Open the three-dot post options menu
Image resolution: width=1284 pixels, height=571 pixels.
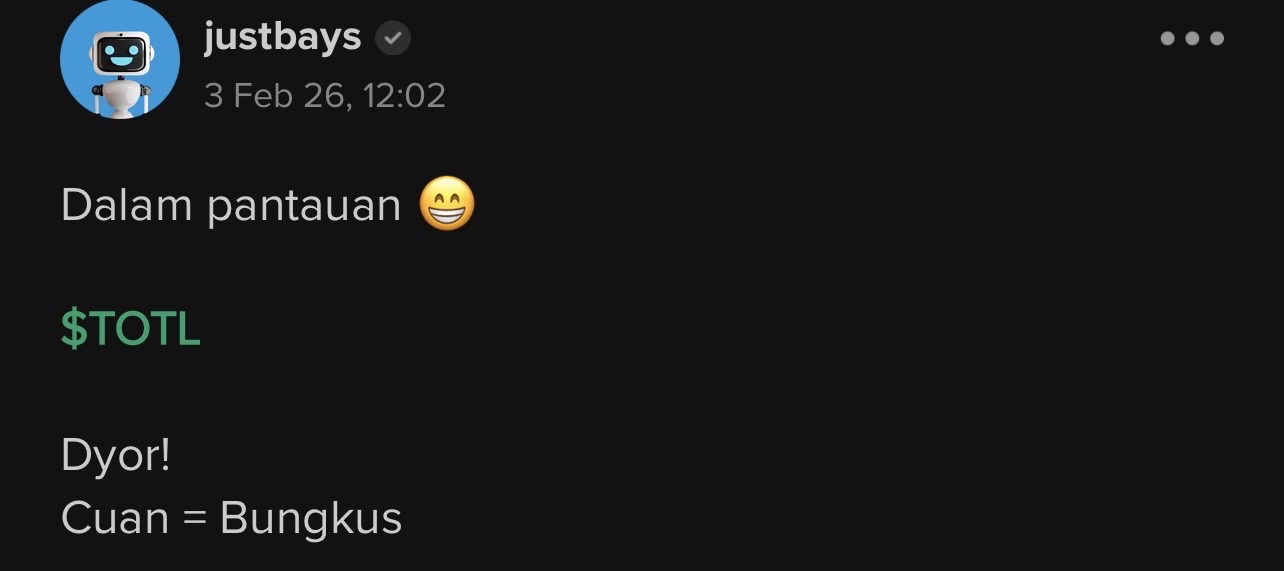1191,39
